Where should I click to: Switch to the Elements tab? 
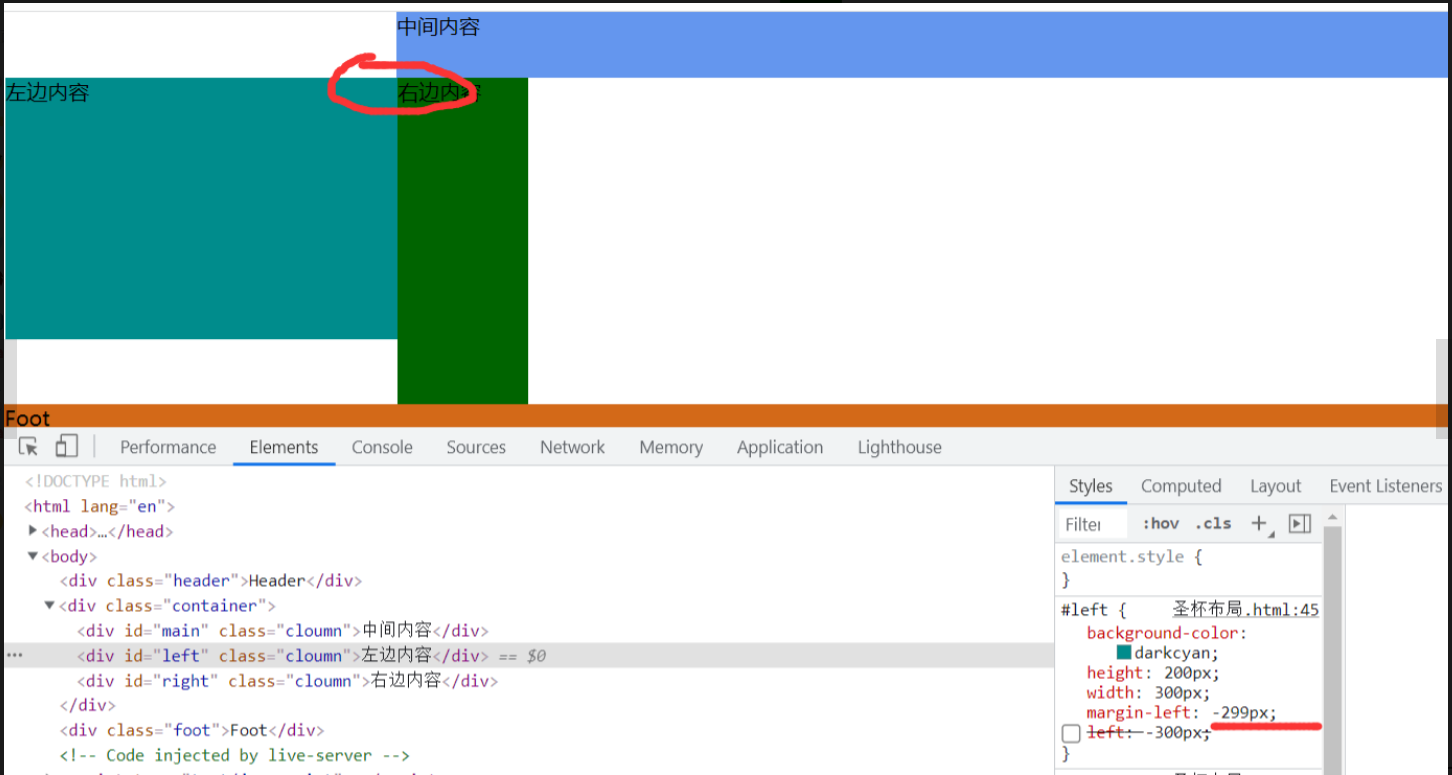click(x=284, y=447)
